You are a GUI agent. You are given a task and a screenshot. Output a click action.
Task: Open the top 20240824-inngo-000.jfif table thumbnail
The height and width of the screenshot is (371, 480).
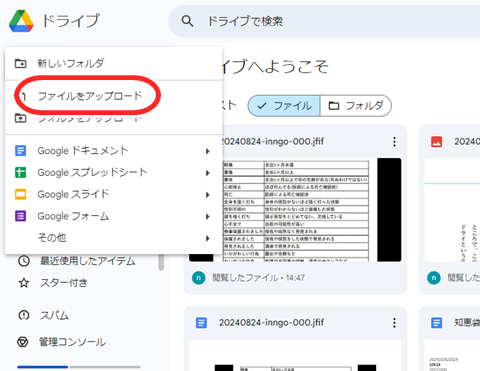coord(295,210)
